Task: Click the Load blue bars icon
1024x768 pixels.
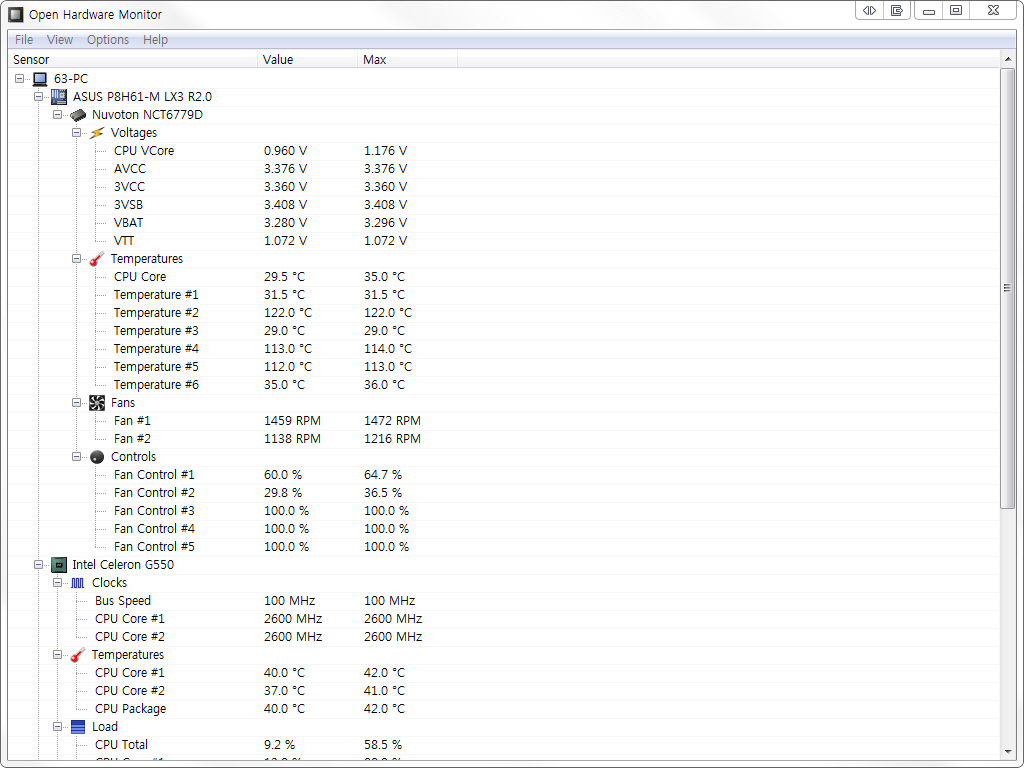Action: click(78, 727)
